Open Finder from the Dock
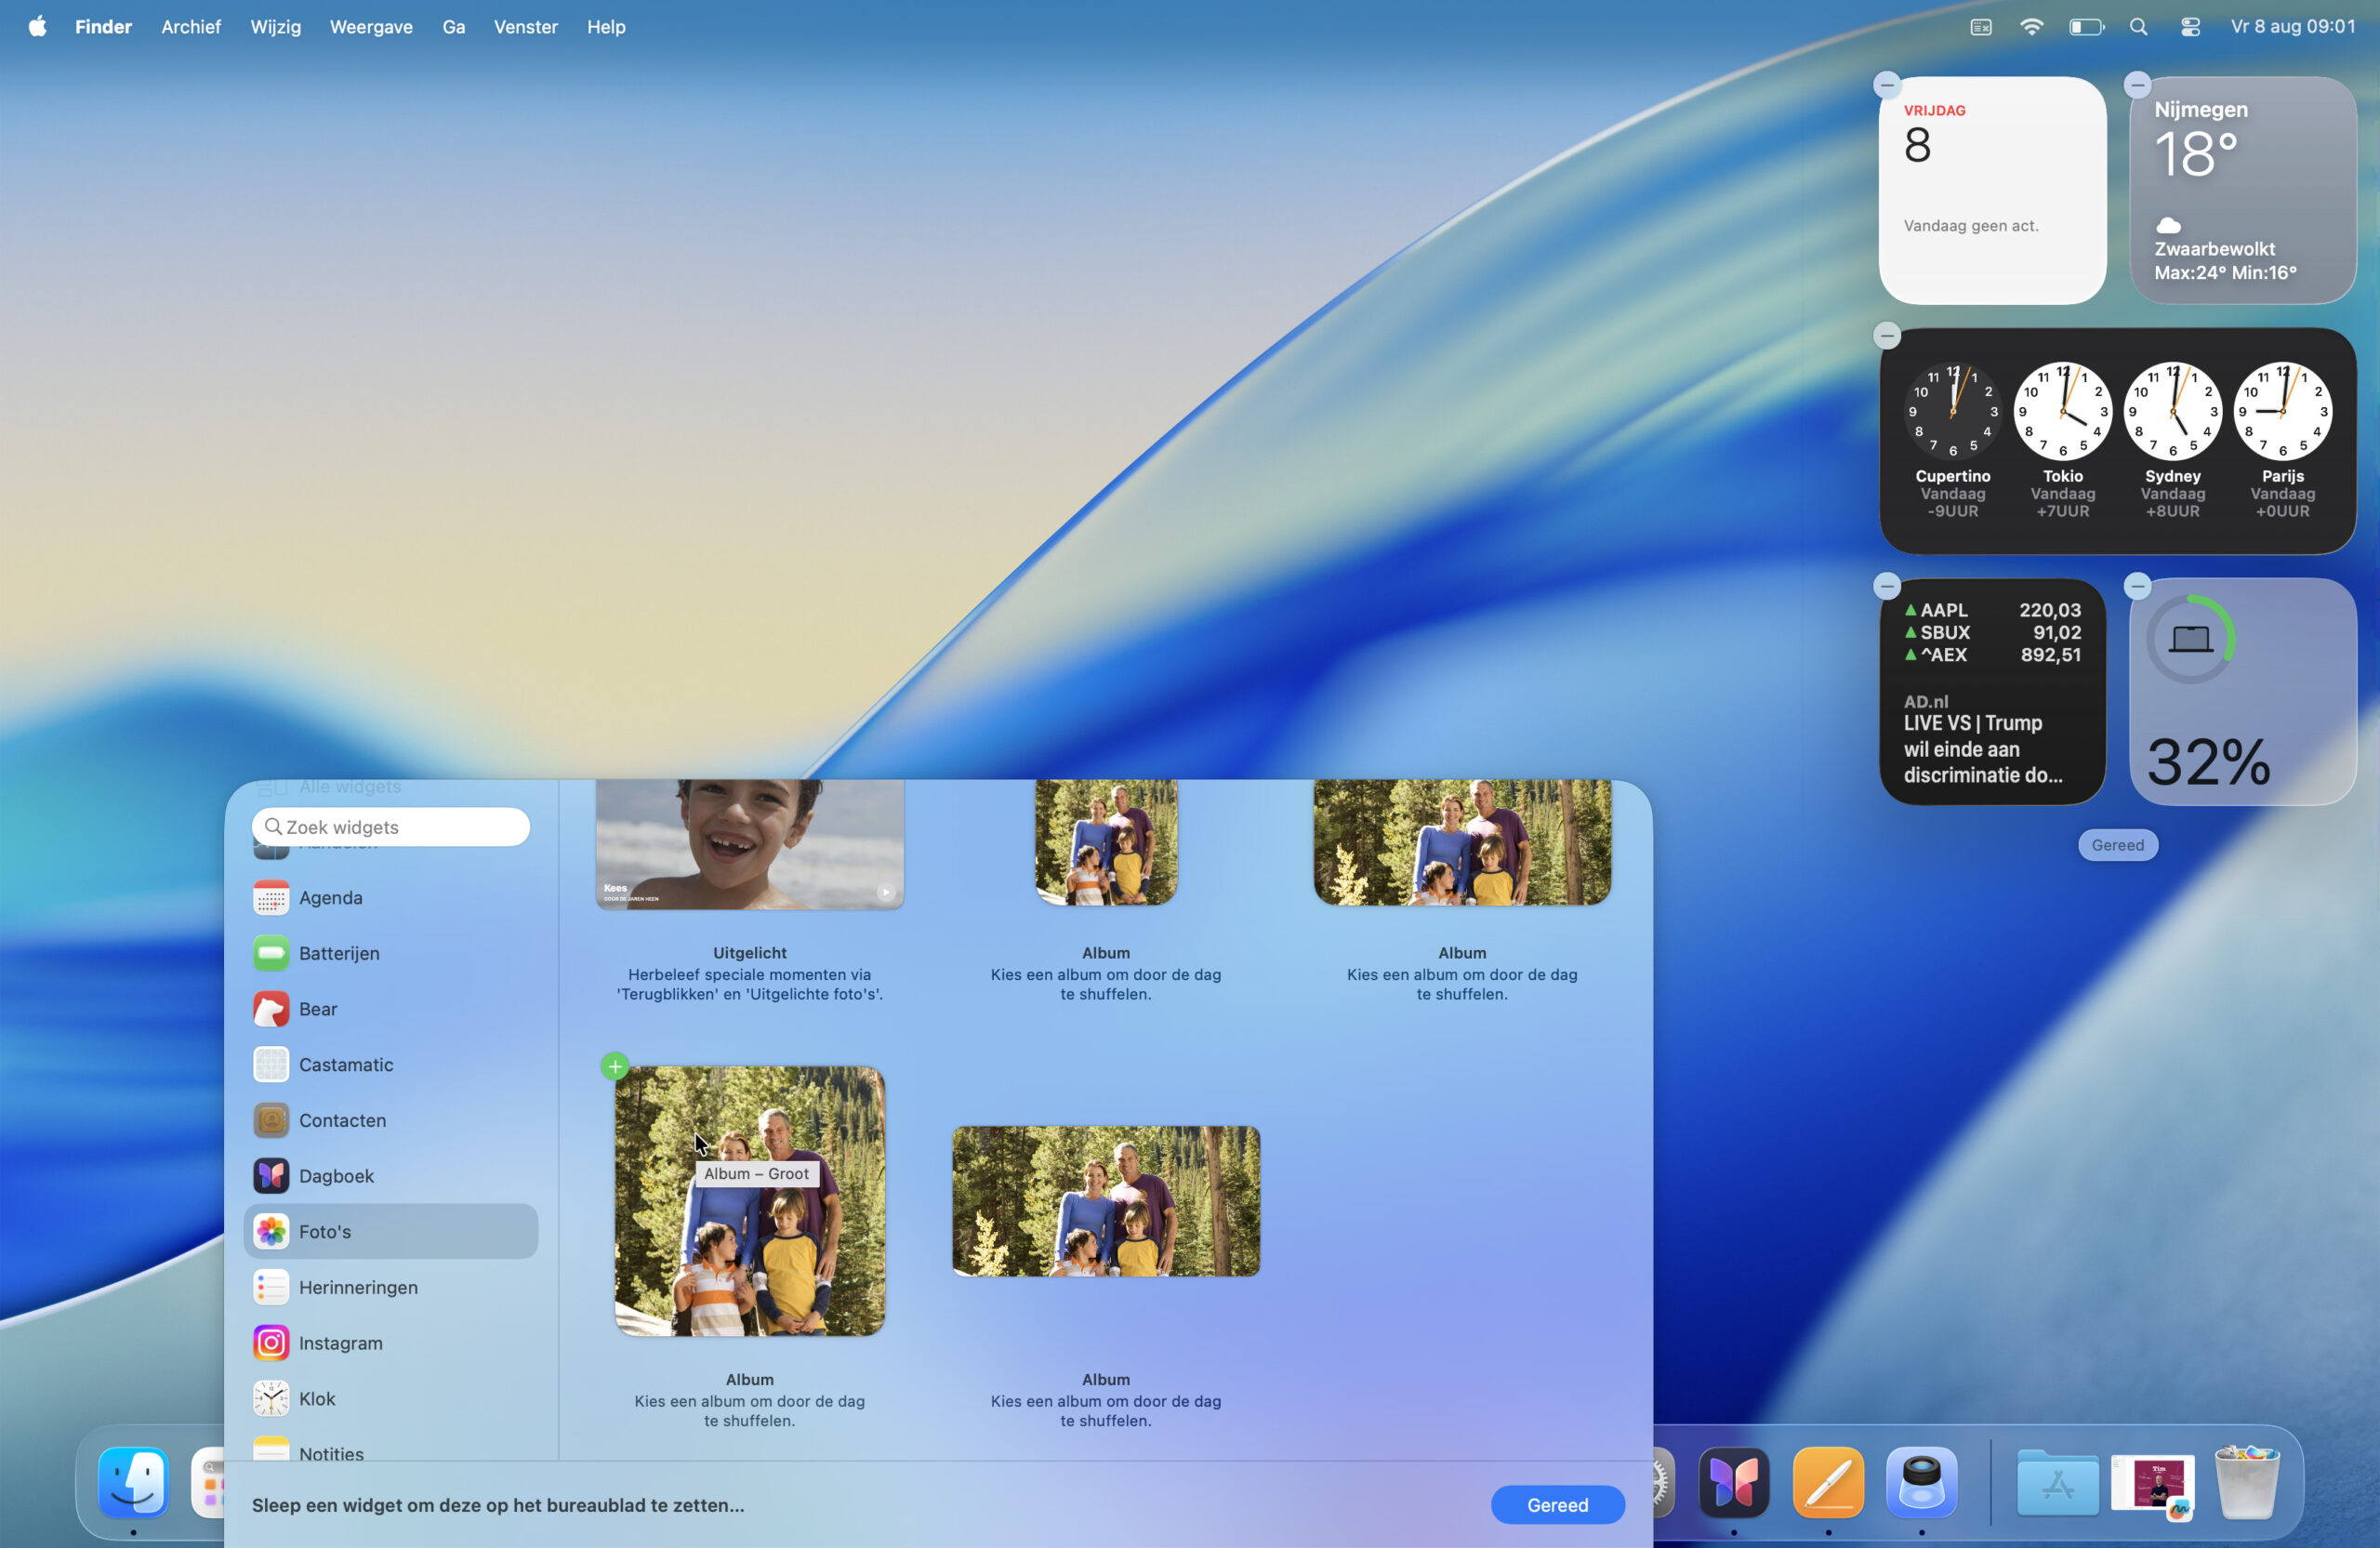 click(133, 1482)
